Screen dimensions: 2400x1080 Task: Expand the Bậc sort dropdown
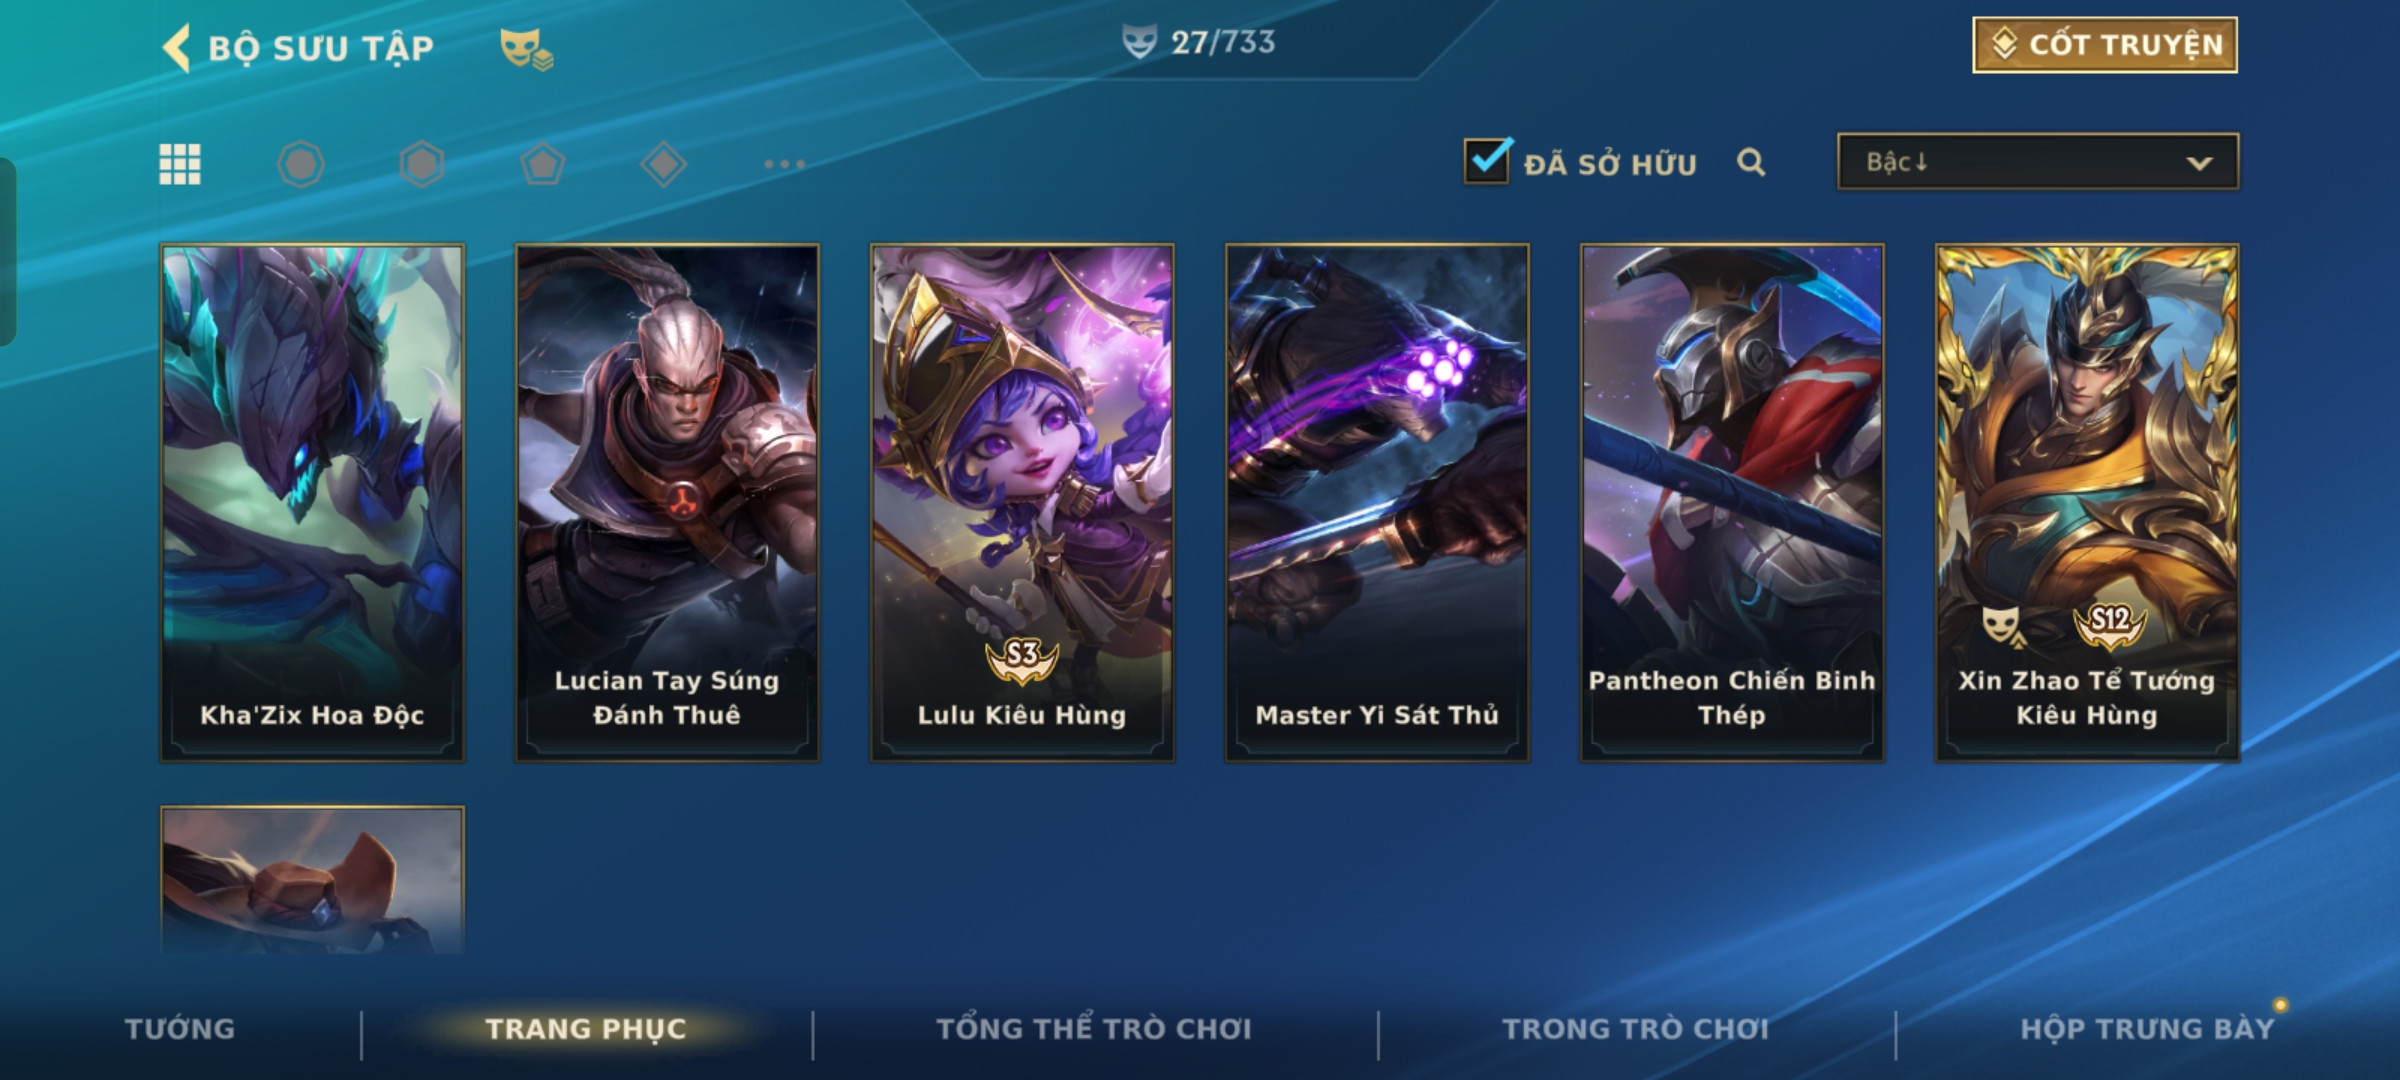coord(2038,162)
